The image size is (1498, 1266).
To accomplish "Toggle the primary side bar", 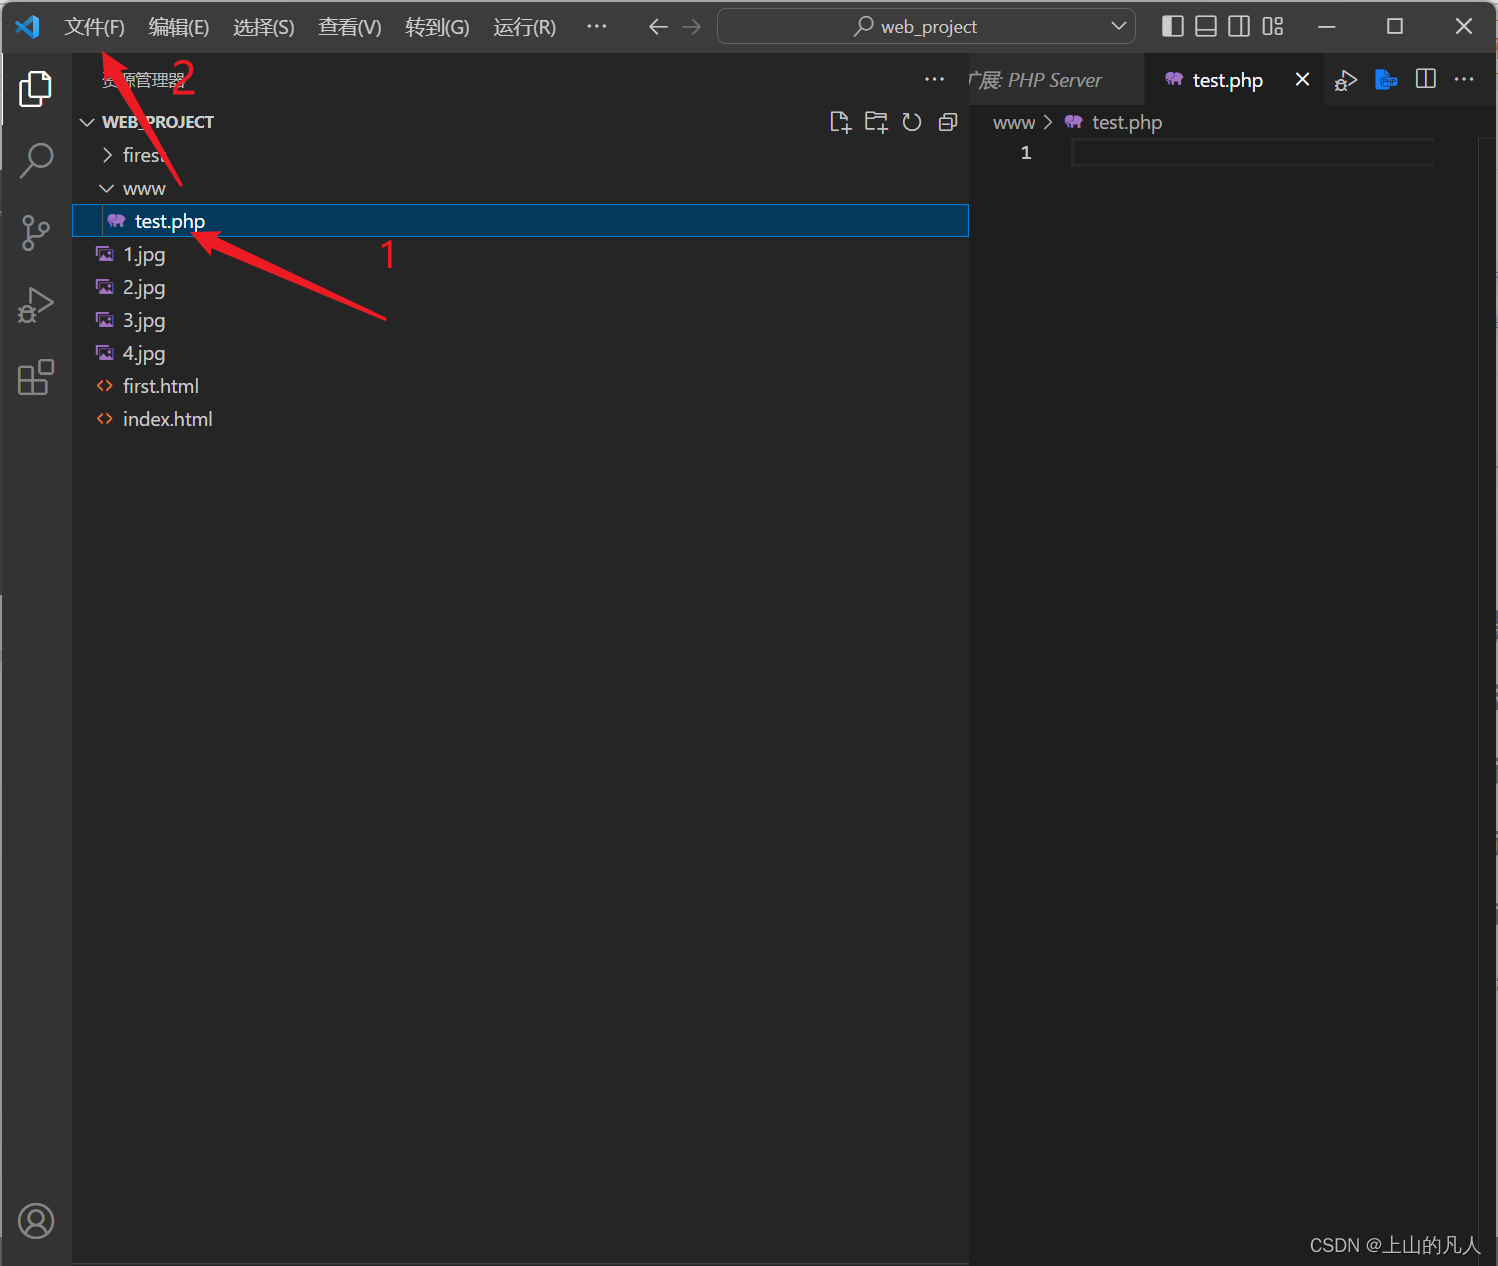I will pyautogui.click(x=1173, y=27).
